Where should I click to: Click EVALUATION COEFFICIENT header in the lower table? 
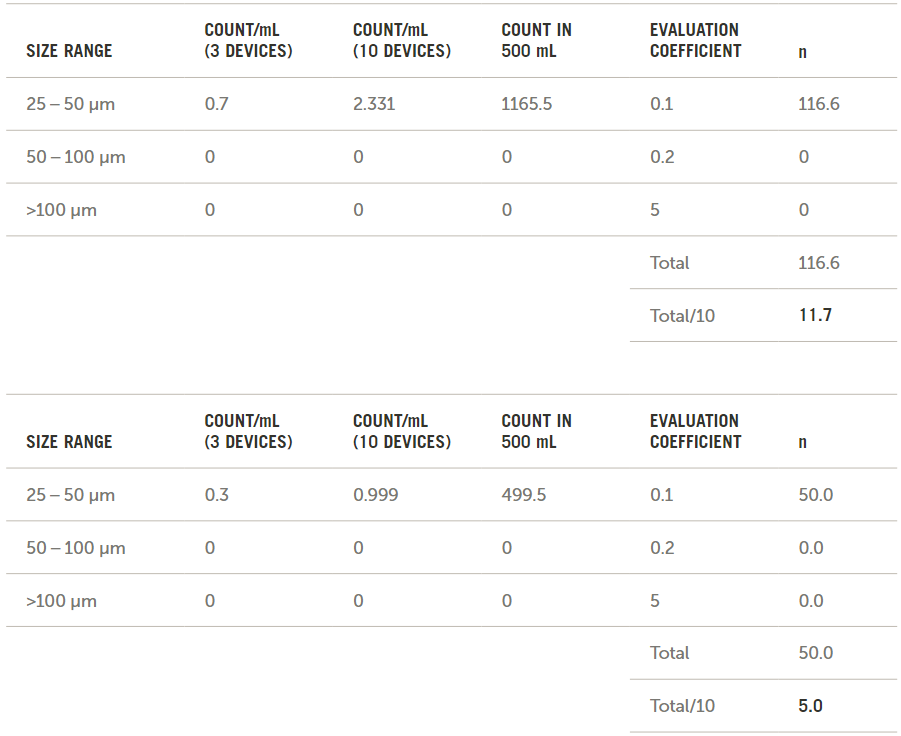(x=695, y=431)
